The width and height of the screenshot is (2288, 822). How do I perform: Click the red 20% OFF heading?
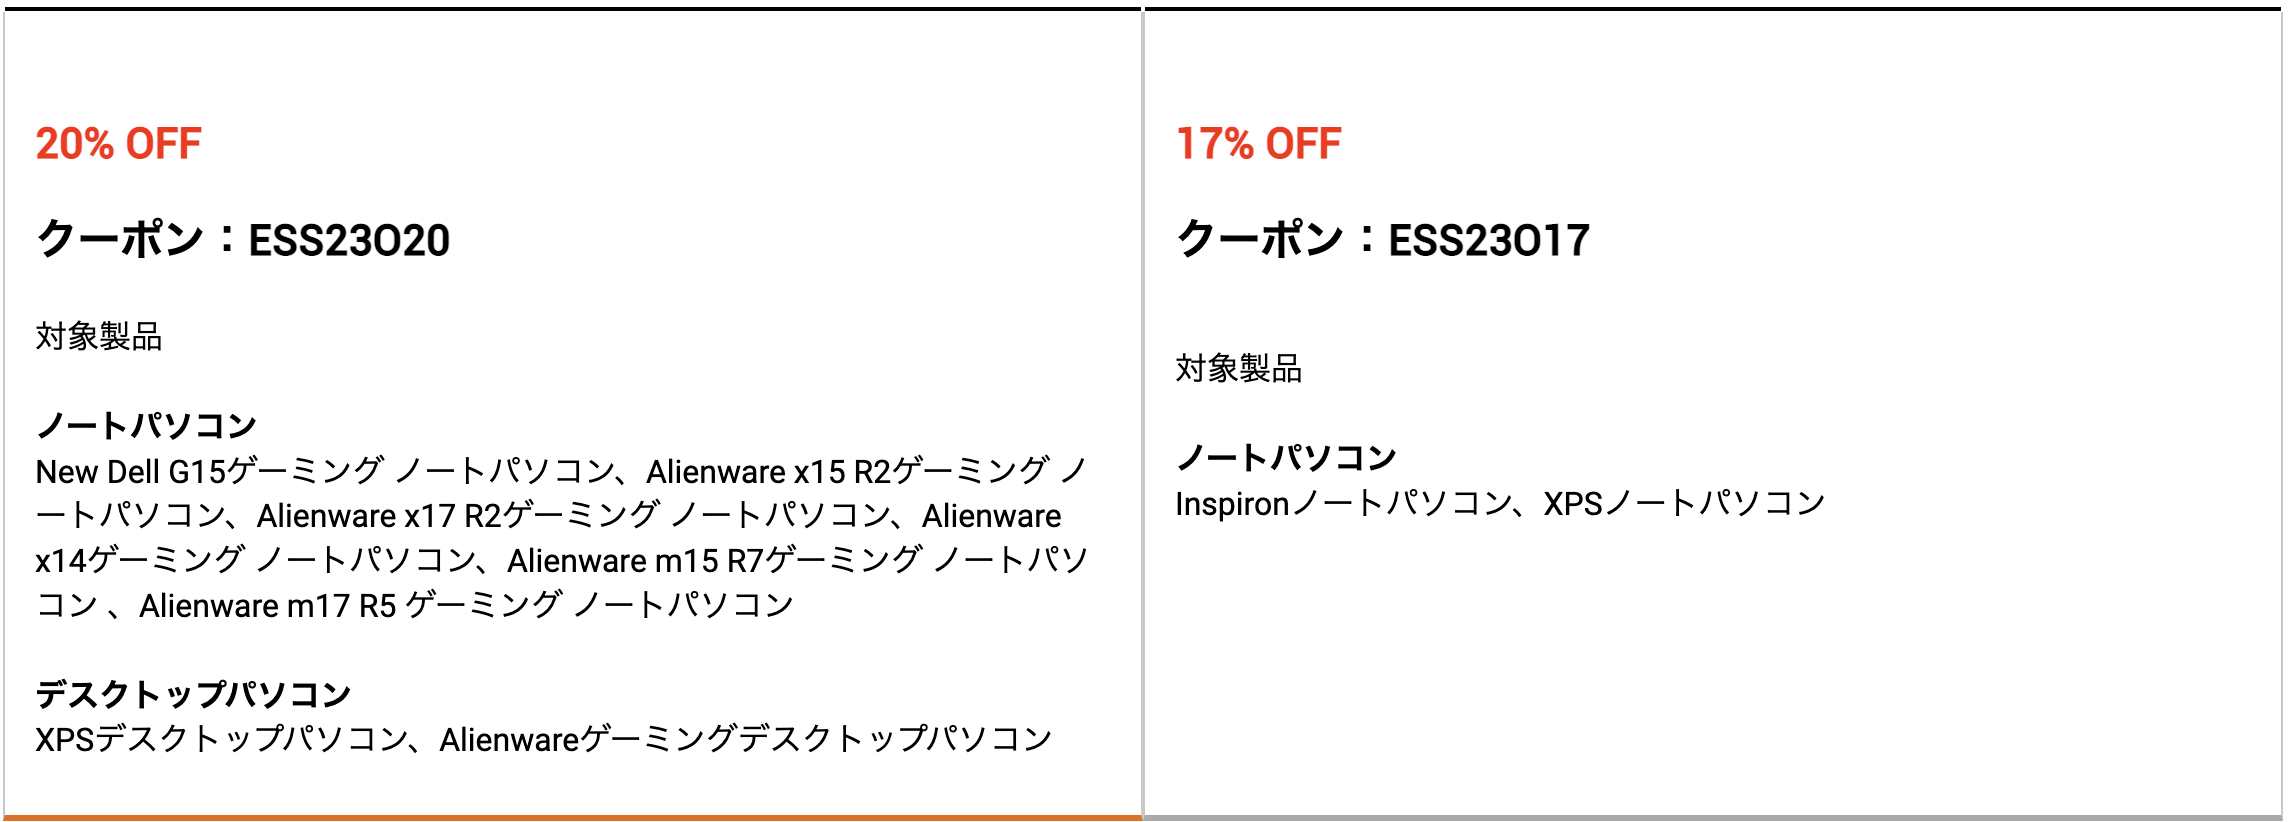118,144
